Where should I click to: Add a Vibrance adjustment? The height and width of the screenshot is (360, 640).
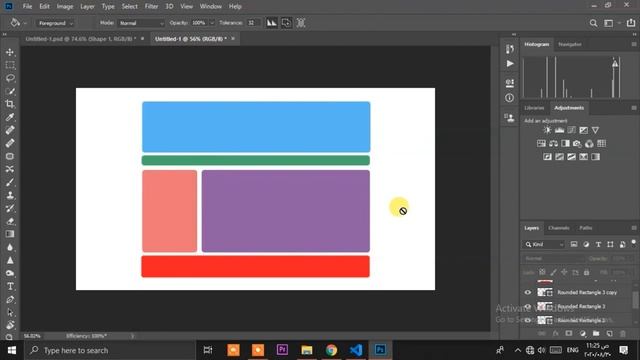595,130
